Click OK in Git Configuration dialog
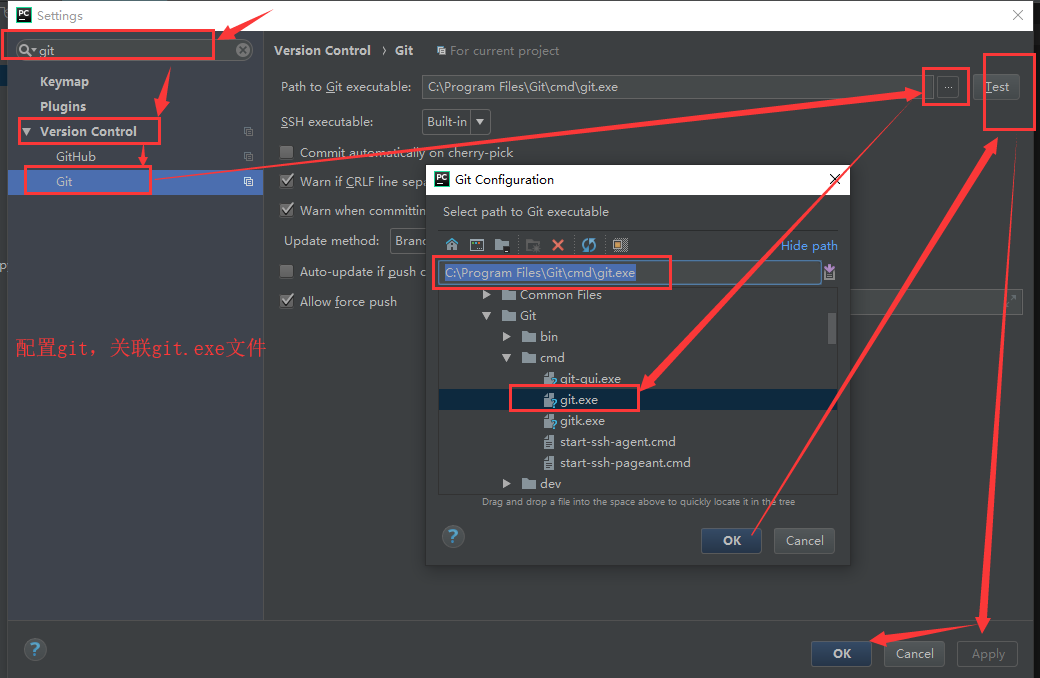Screen dimensions: 1040x678 [732, 541]
